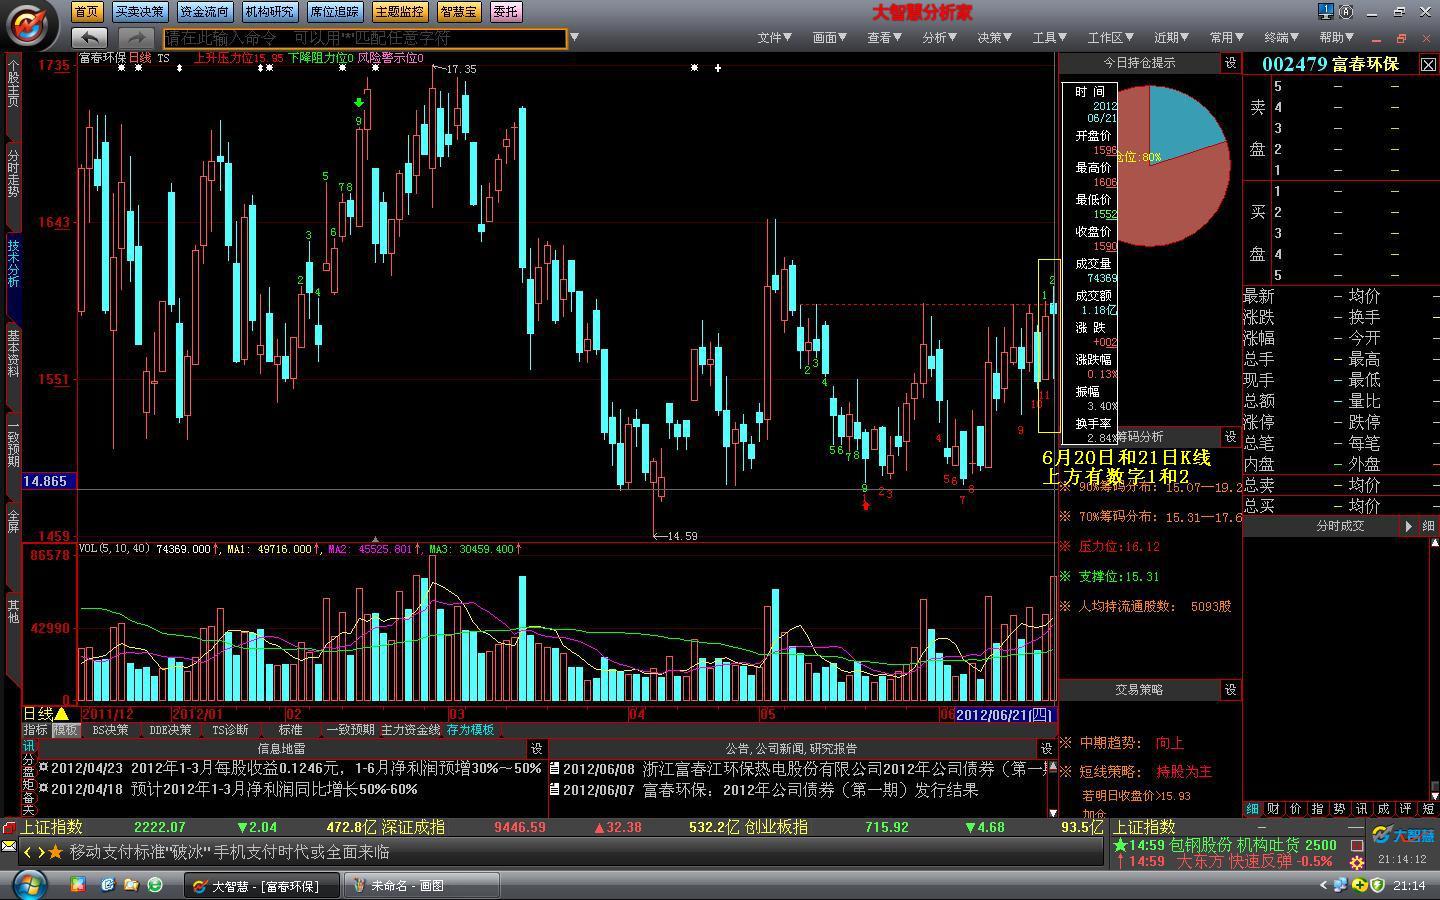Viewport: 1440px width, 900px height.
Task: Open settings '设' for 公告新闻 panel
Action: tap(1047, 748)
